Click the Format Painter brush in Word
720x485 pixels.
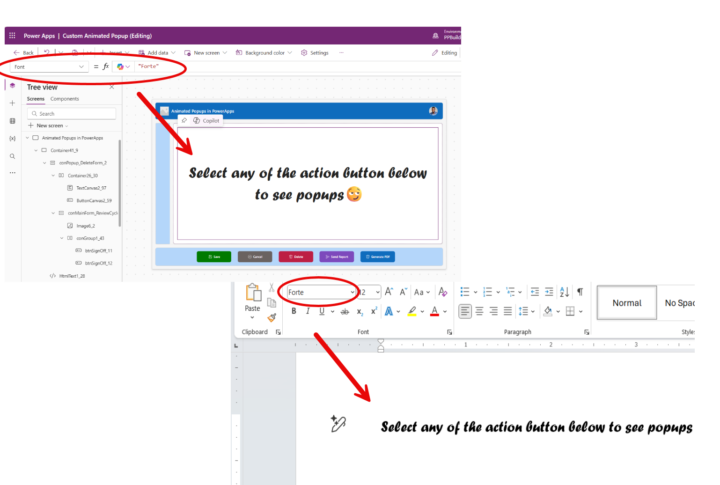272,317
